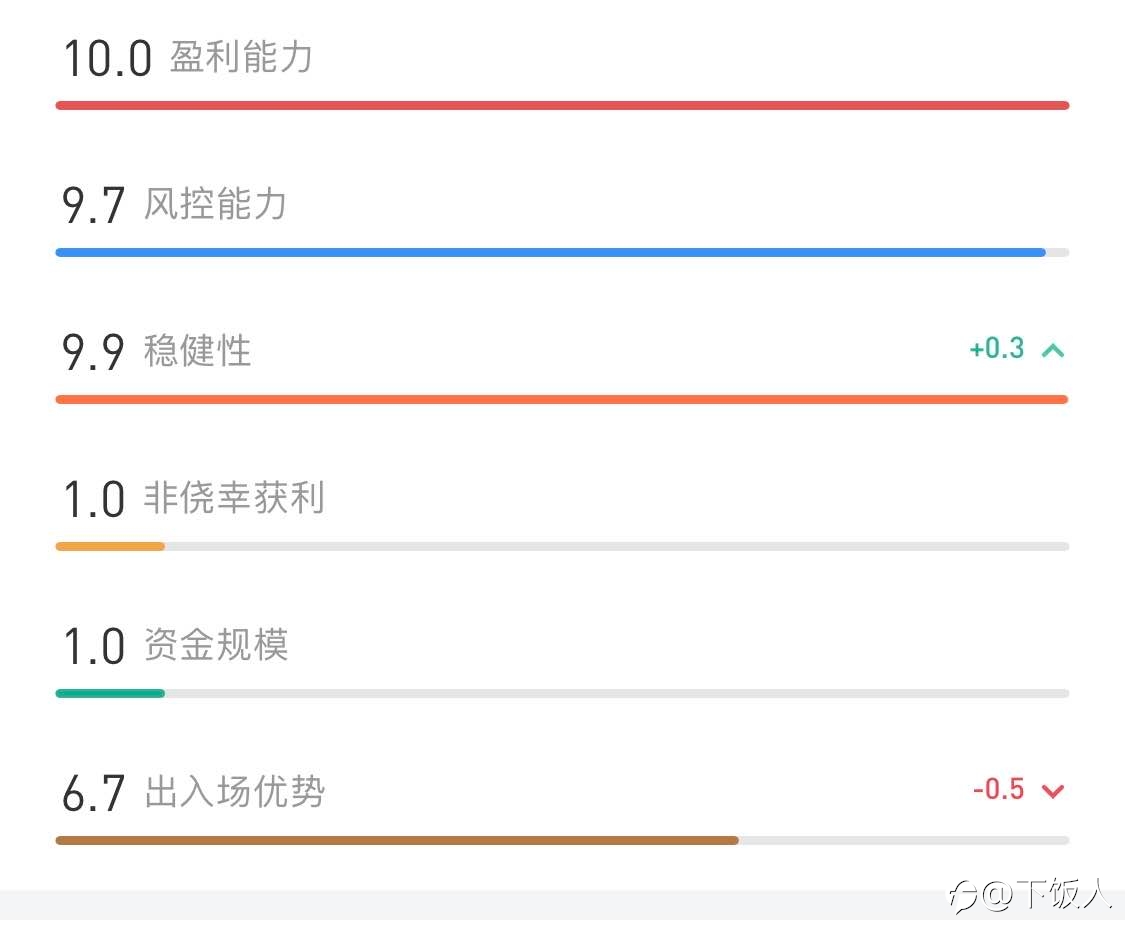
Task: Open the @下饭人 watermark link
Action: click(1046, 894)
